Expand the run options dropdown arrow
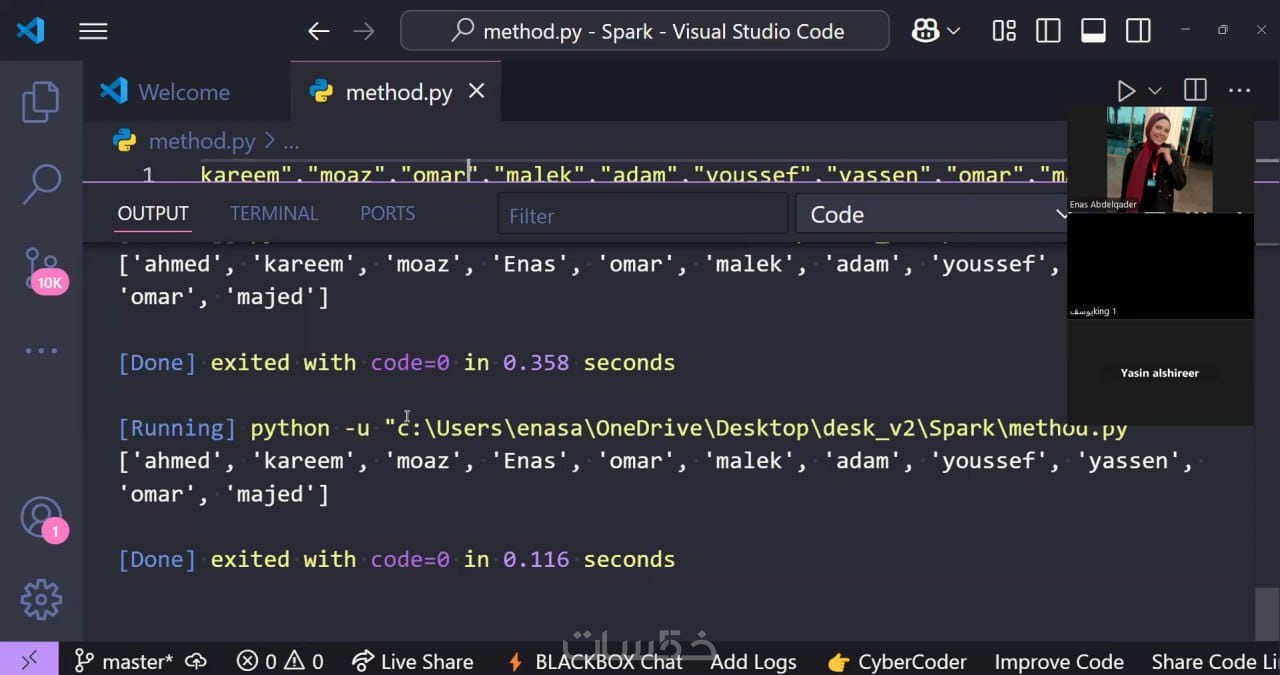 [x=1155, y=91]
